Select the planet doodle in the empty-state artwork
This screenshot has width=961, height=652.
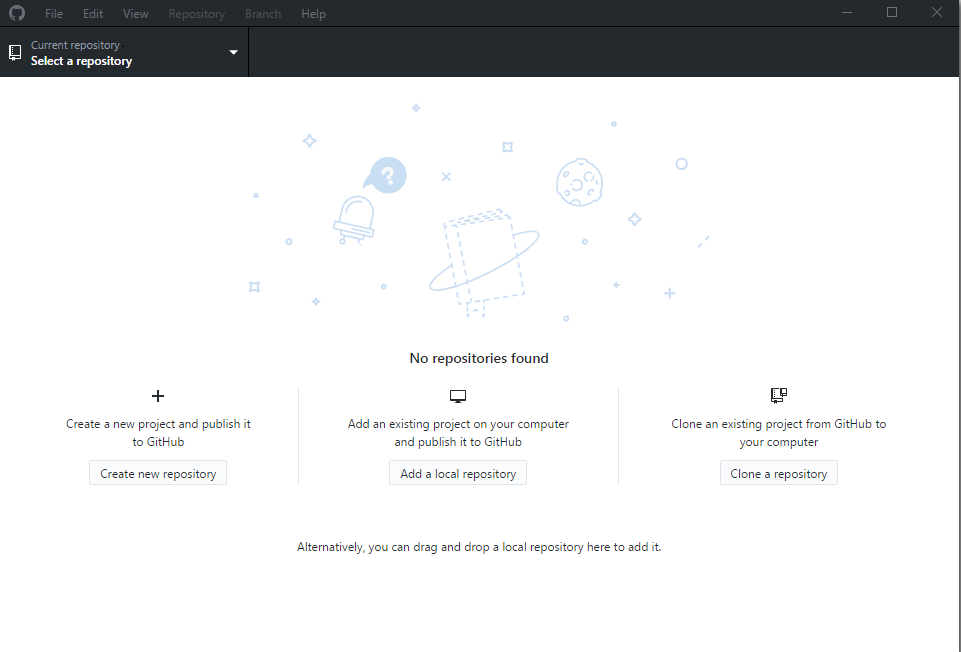click(x=485, y=260)
